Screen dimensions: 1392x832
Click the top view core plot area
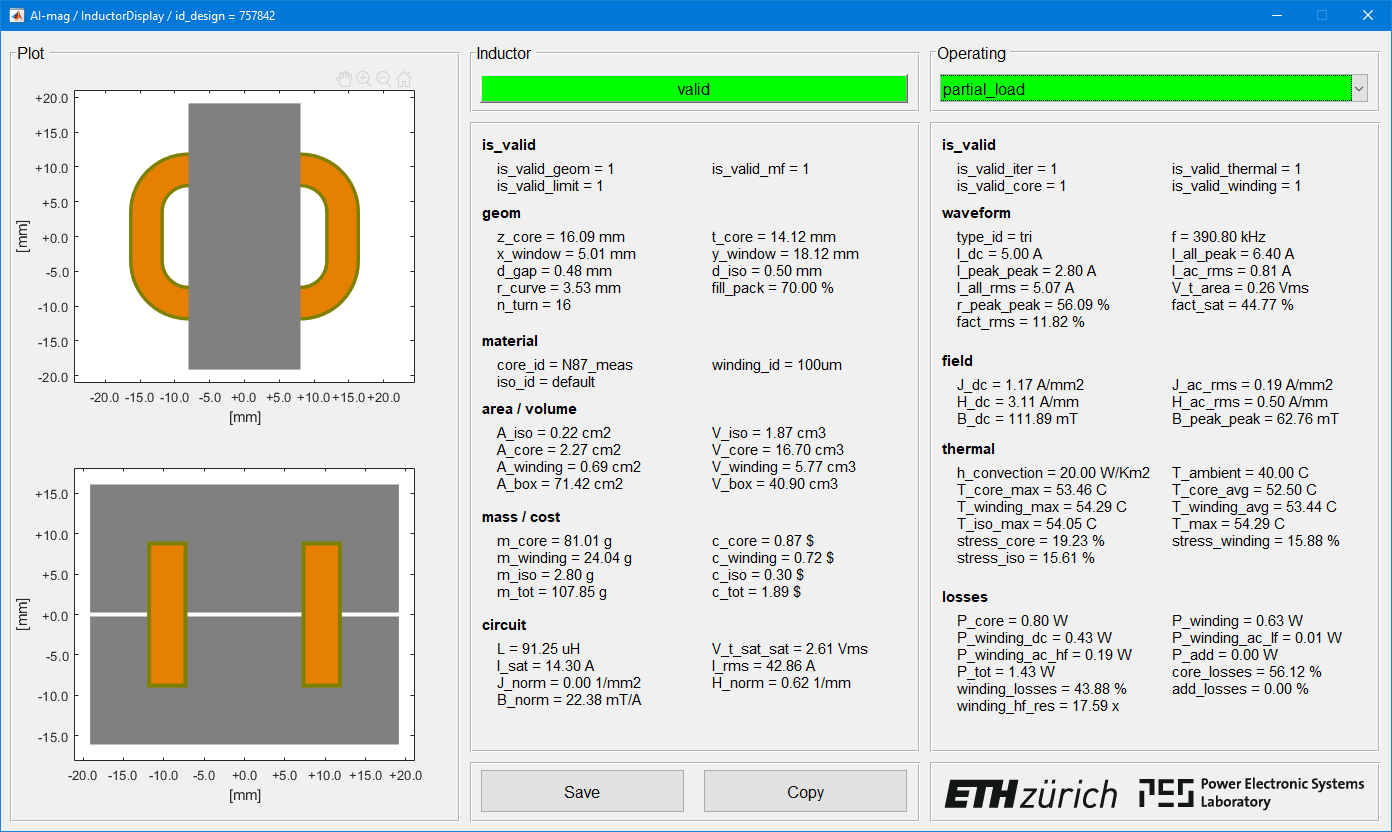coord(244,237)
